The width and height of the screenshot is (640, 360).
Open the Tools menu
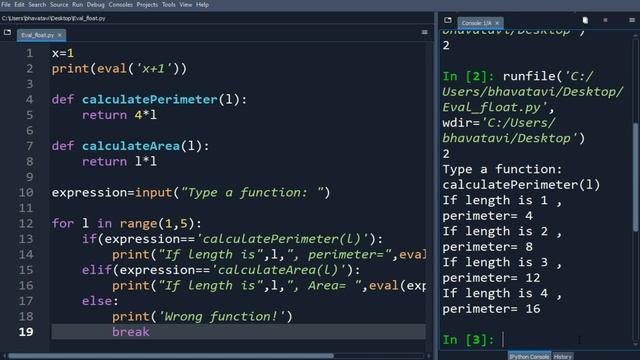[169, 4]
